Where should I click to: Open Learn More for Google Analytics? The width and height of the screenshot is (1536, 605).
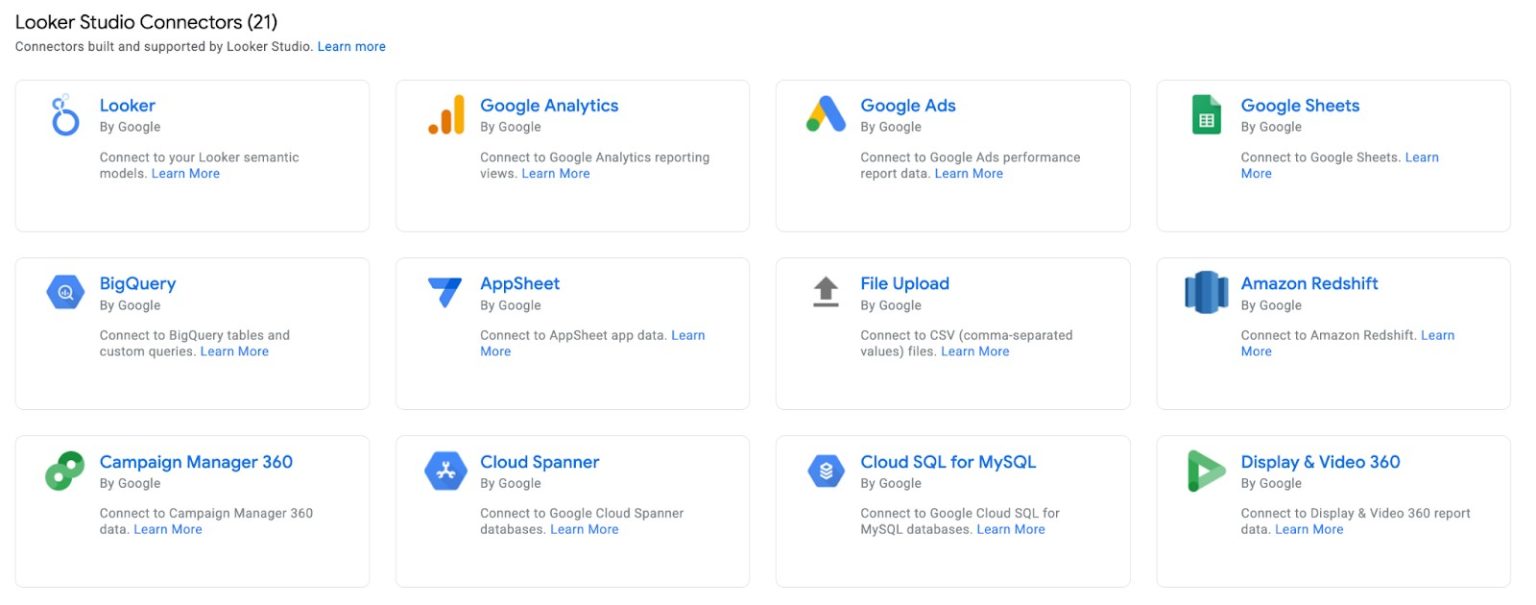[555, 174]
